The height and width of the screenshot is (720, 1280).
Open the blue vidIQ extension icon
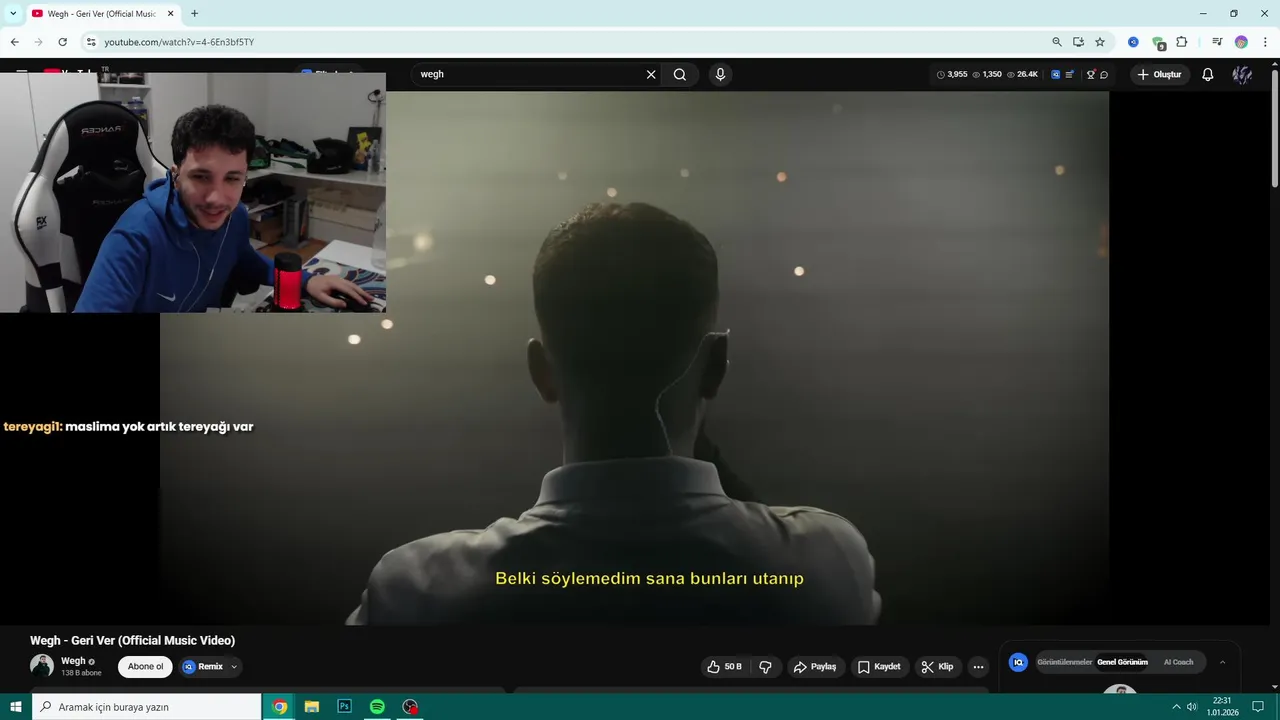pos(1133,42)
